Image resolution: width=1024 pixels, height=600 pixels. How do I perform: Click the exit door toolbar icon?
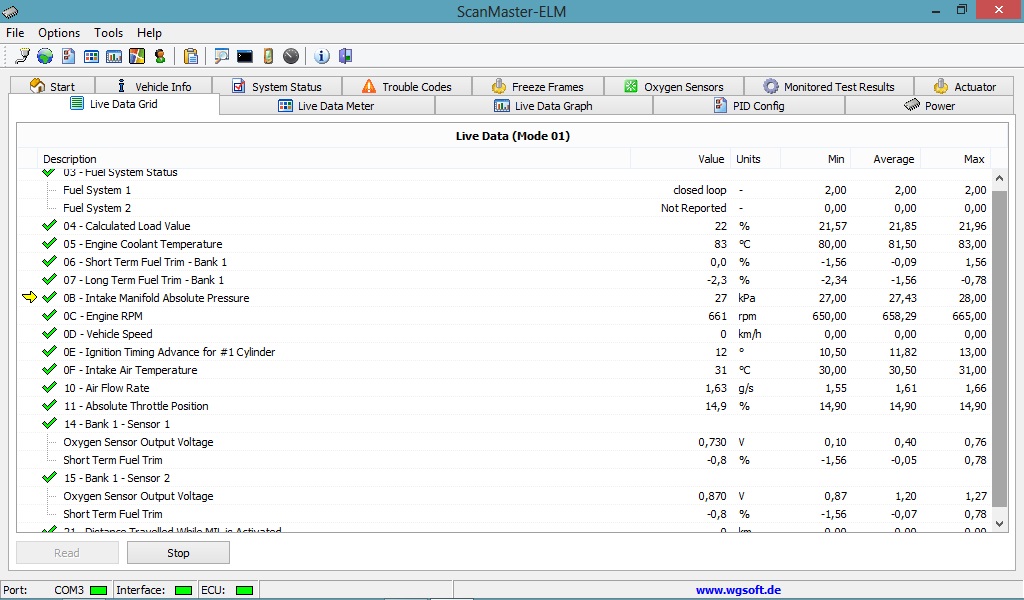tap(345, 56)
